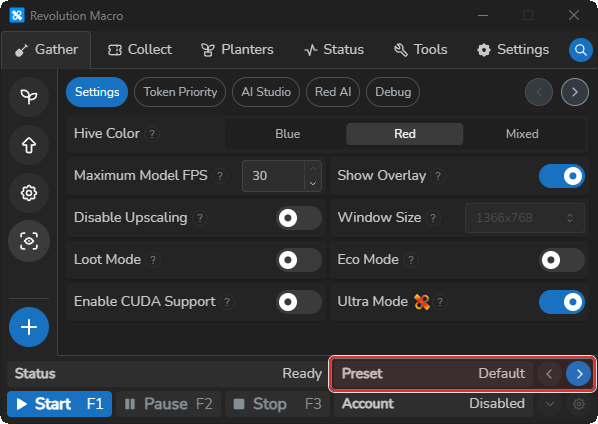Open the Window Size dropdown
Viewport: 598px width, 424px height.
click(x=525, y=218)
